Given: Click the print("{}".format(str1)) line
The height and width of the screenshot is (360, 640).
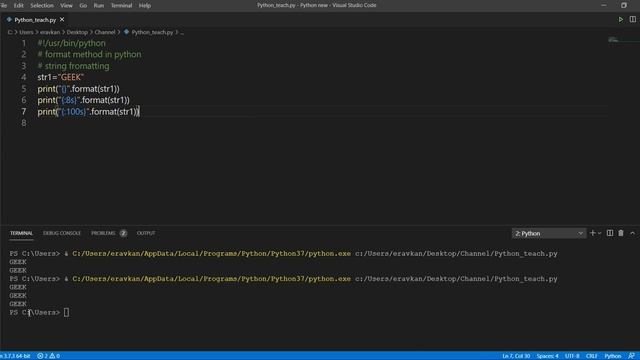Looking at the screenshot, I should click(78, 89).
